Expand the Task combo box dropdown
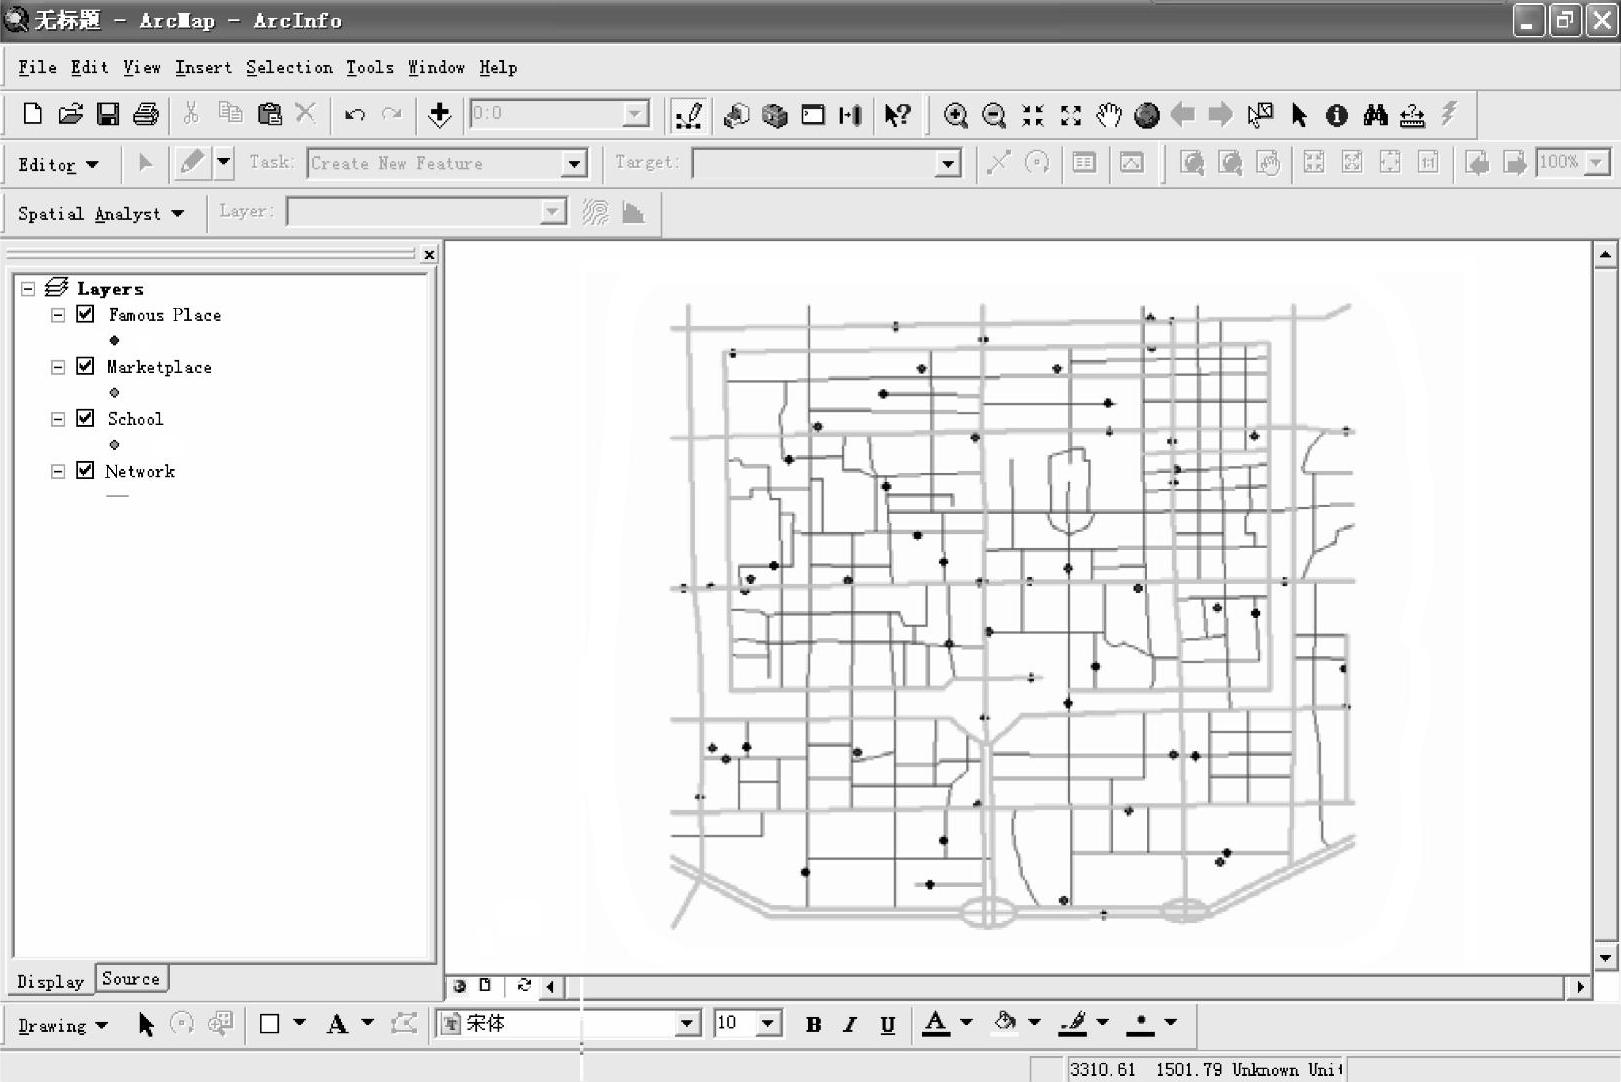This screenshot has width=1621, height=1082. [574, 163]
